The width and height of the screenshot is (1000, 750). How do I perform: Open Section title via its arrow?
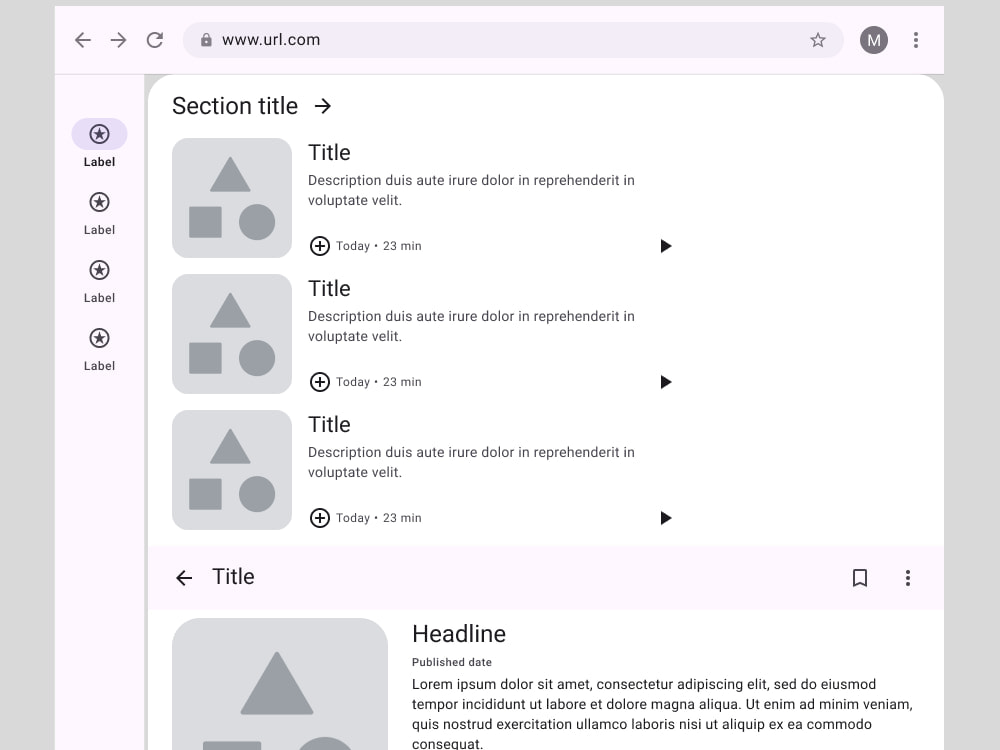click(x=322, y=105)
